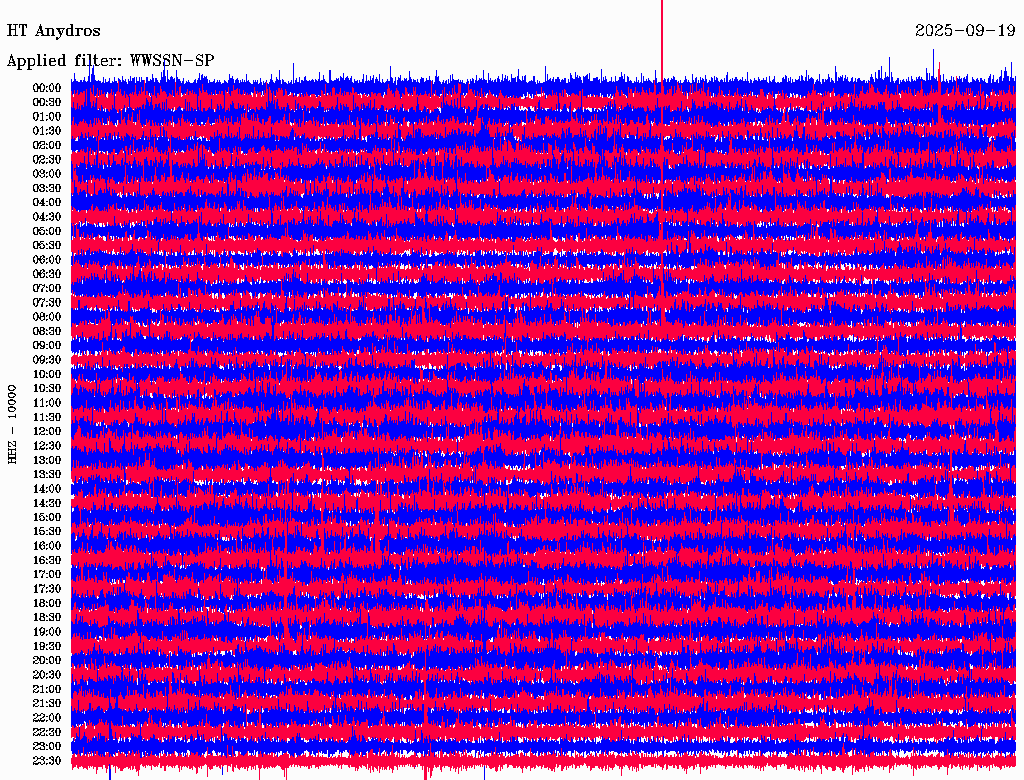Screen dimensions: 1024x780
Task: Select the 00:30 time label
Action: pyautogui.click(x=47, y=102)
